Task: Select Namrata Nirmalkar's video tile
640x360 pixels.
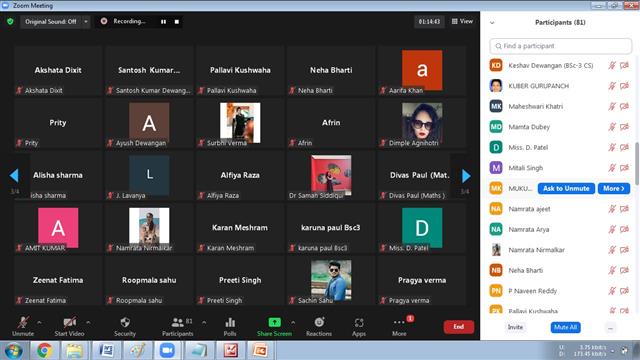Action: tap(149, 228)
